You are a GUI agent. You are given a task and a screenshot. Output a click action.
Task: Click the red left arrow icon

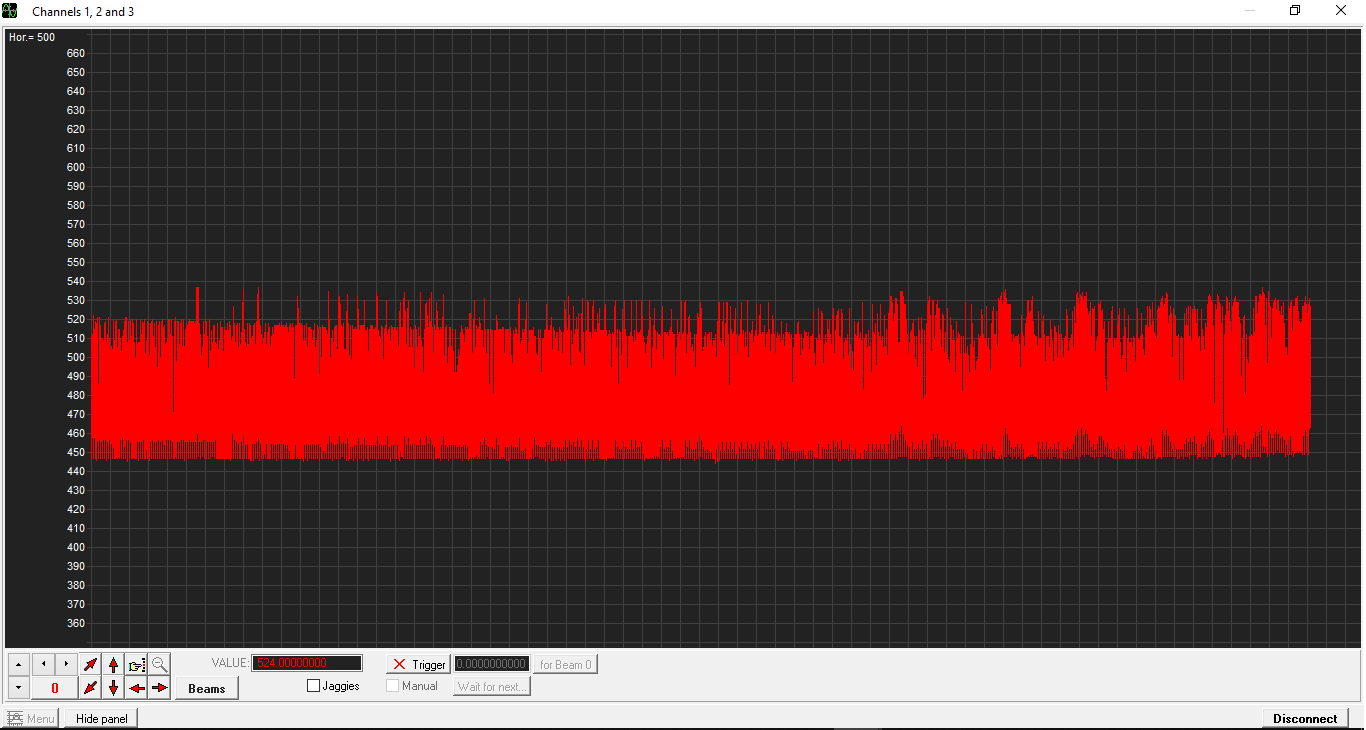click(x=137, y=688)
